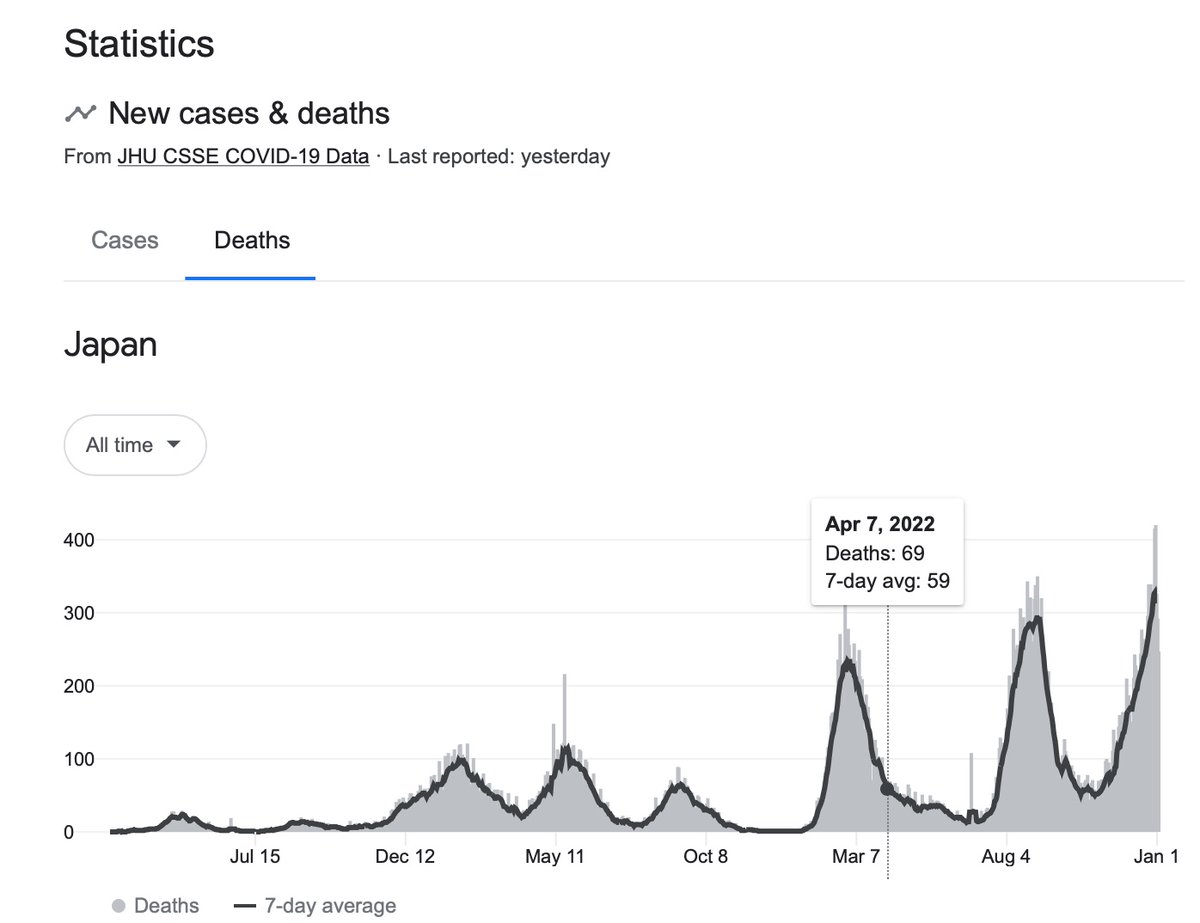The width and height of the screenshot is (1200, 923).
Task: Open the JHU CSSE COVID-19 Data link
Action: point(243,156)
